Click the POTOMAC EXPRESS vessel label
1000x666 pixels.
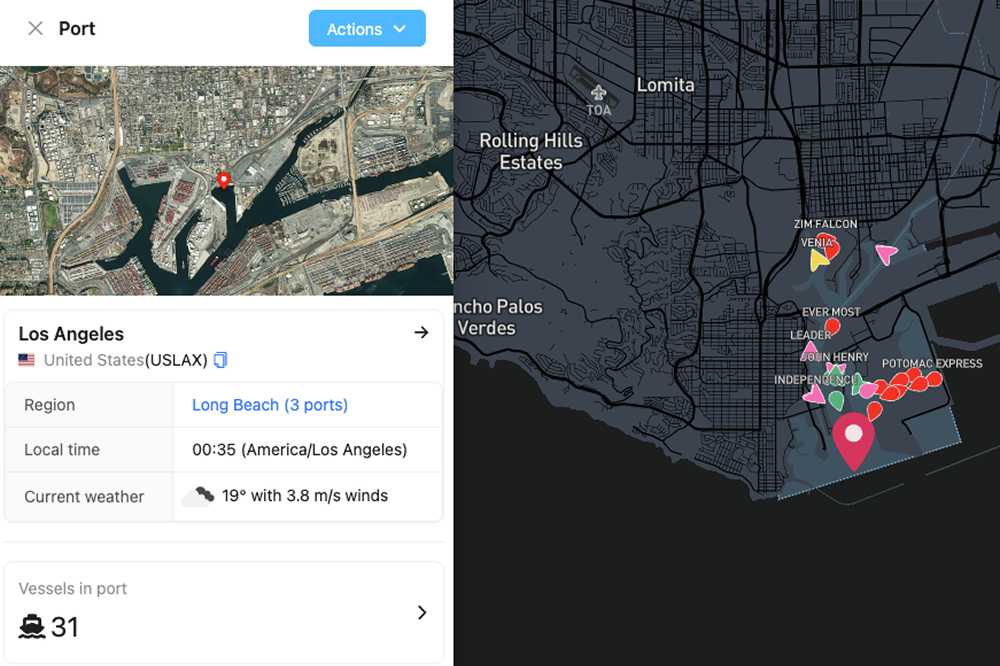(x=932, y=364)
